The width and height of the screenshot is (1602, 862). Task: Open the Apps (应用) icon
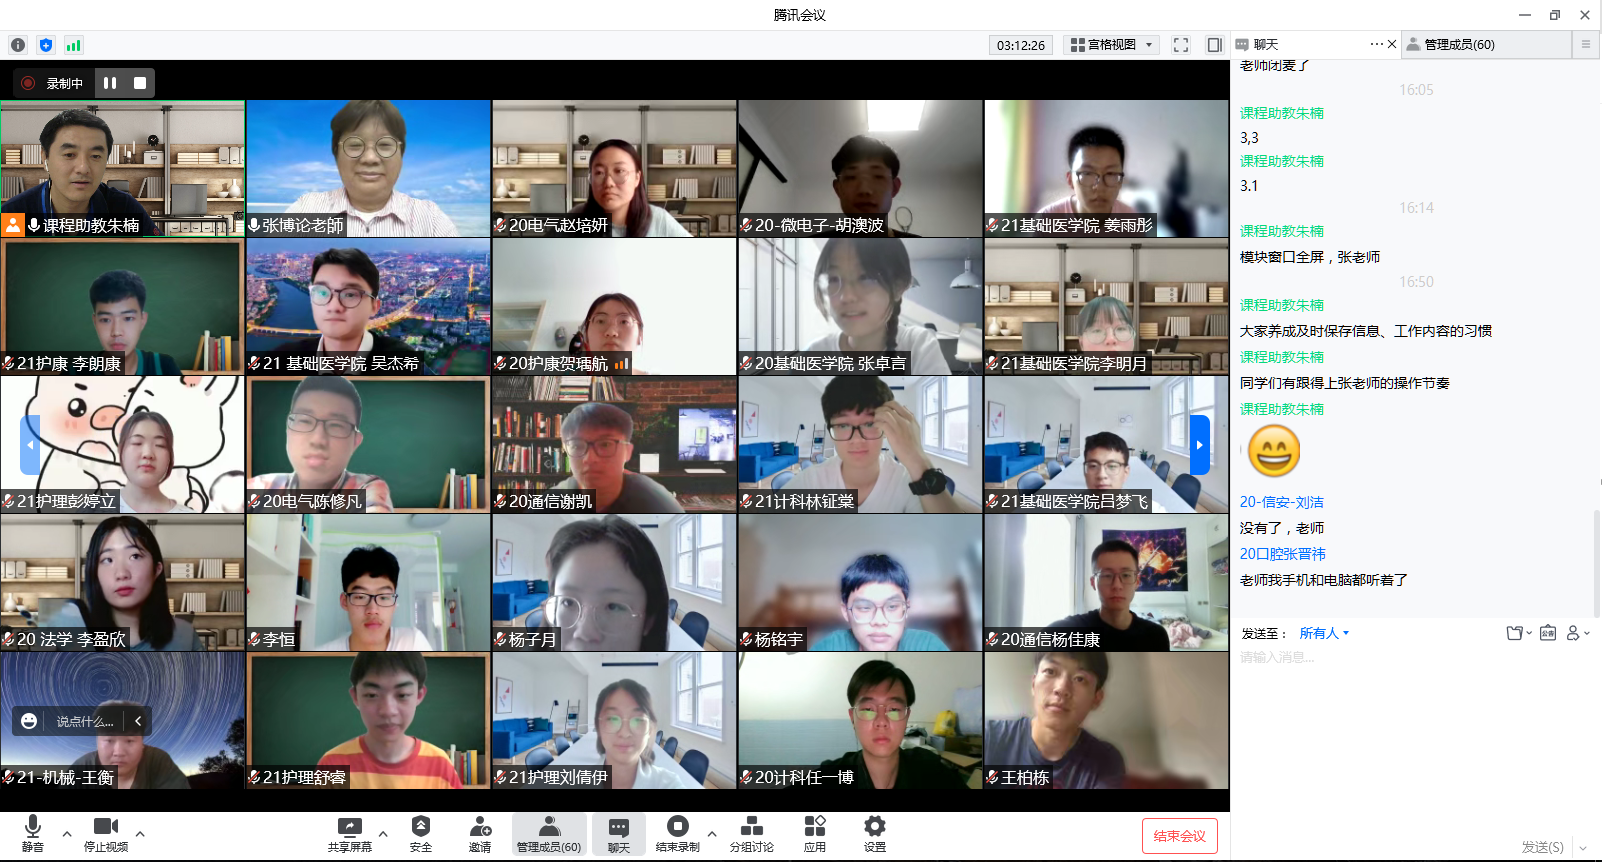815,833
